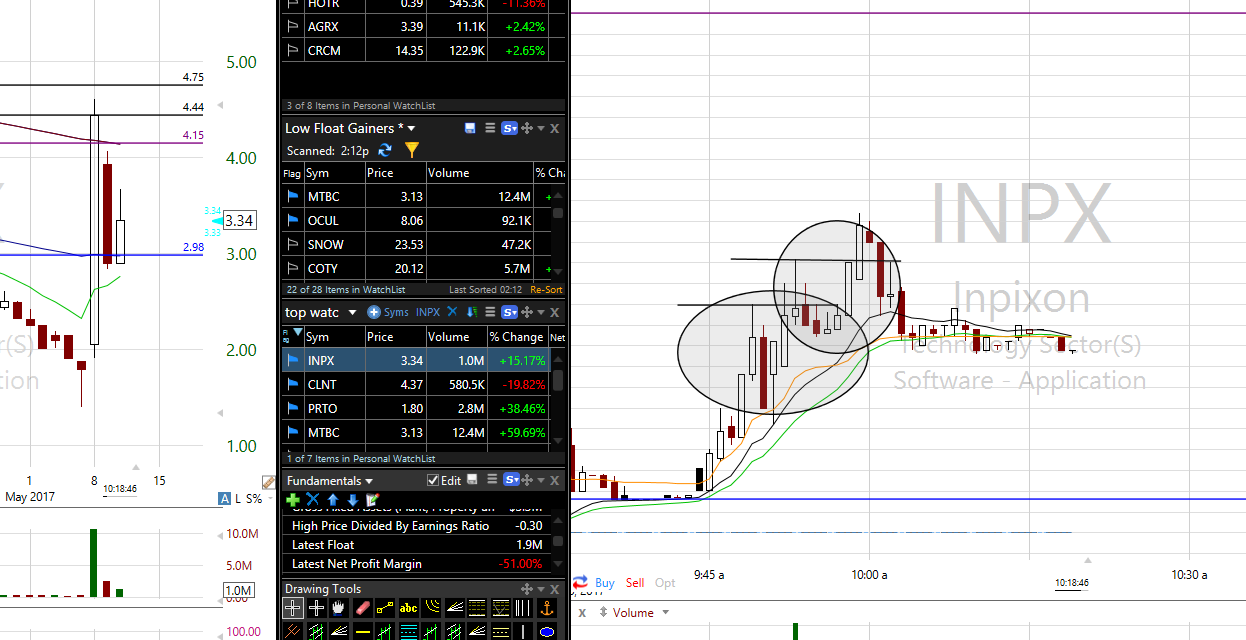The width and height of the screenshot is (1246, 640).
Task: Toggle flag for CRCM row
Action: point(293,50)
